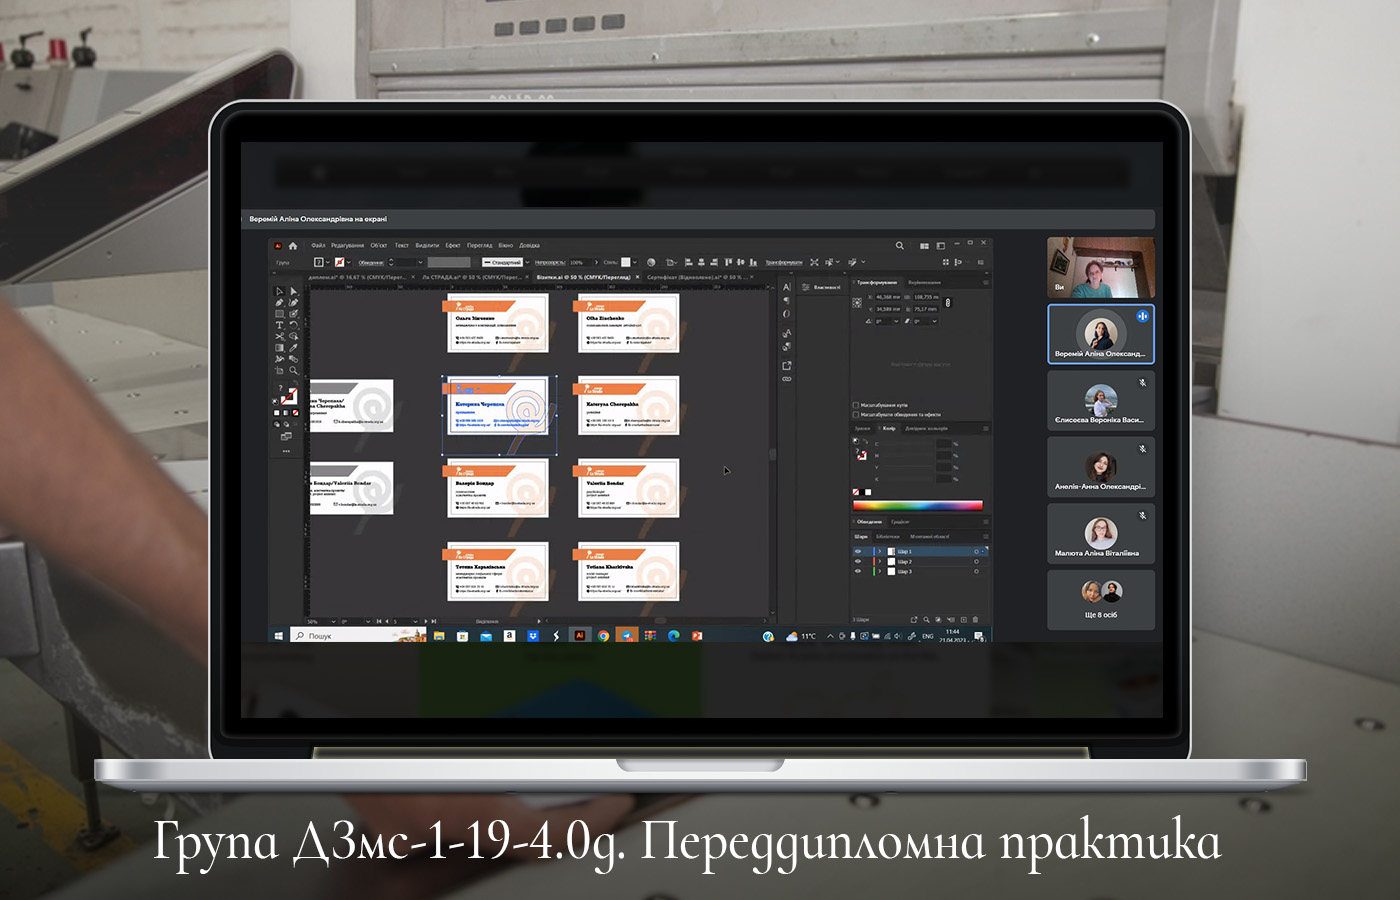This screenshot has height=900, width=1400.
Task: Toggle visibility of layer Шар 1
Action: coord(858,551)
